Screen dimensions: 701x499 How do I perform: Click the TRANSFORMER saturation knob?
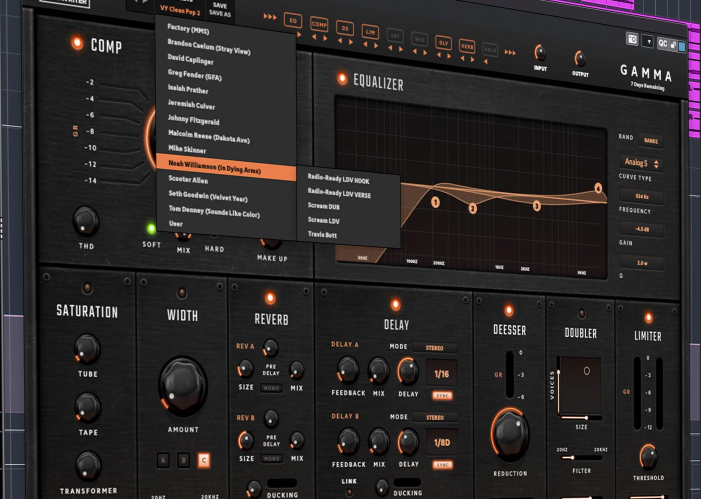(88, 465)
